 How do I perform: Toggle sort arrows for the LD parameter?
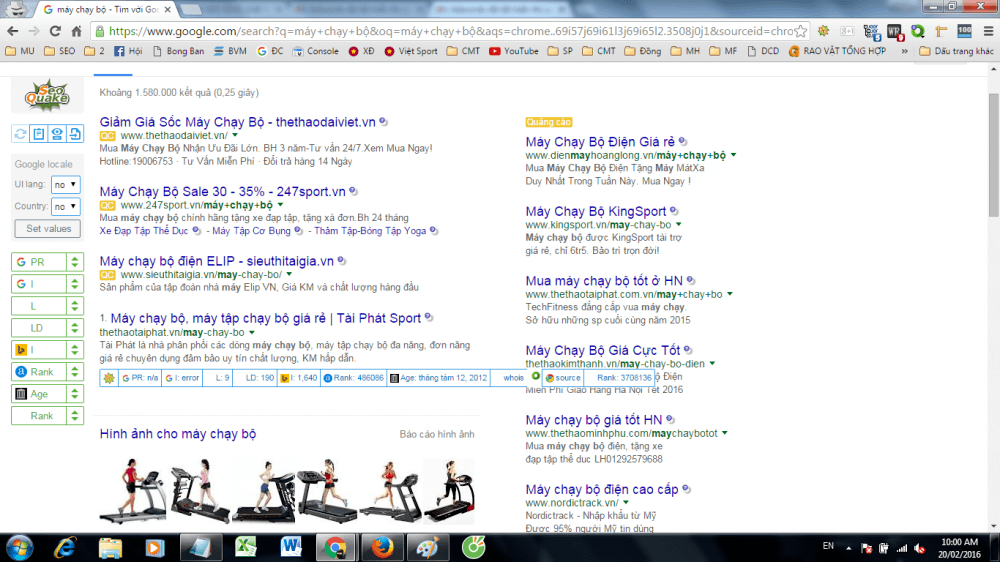[x=75, y=328]
